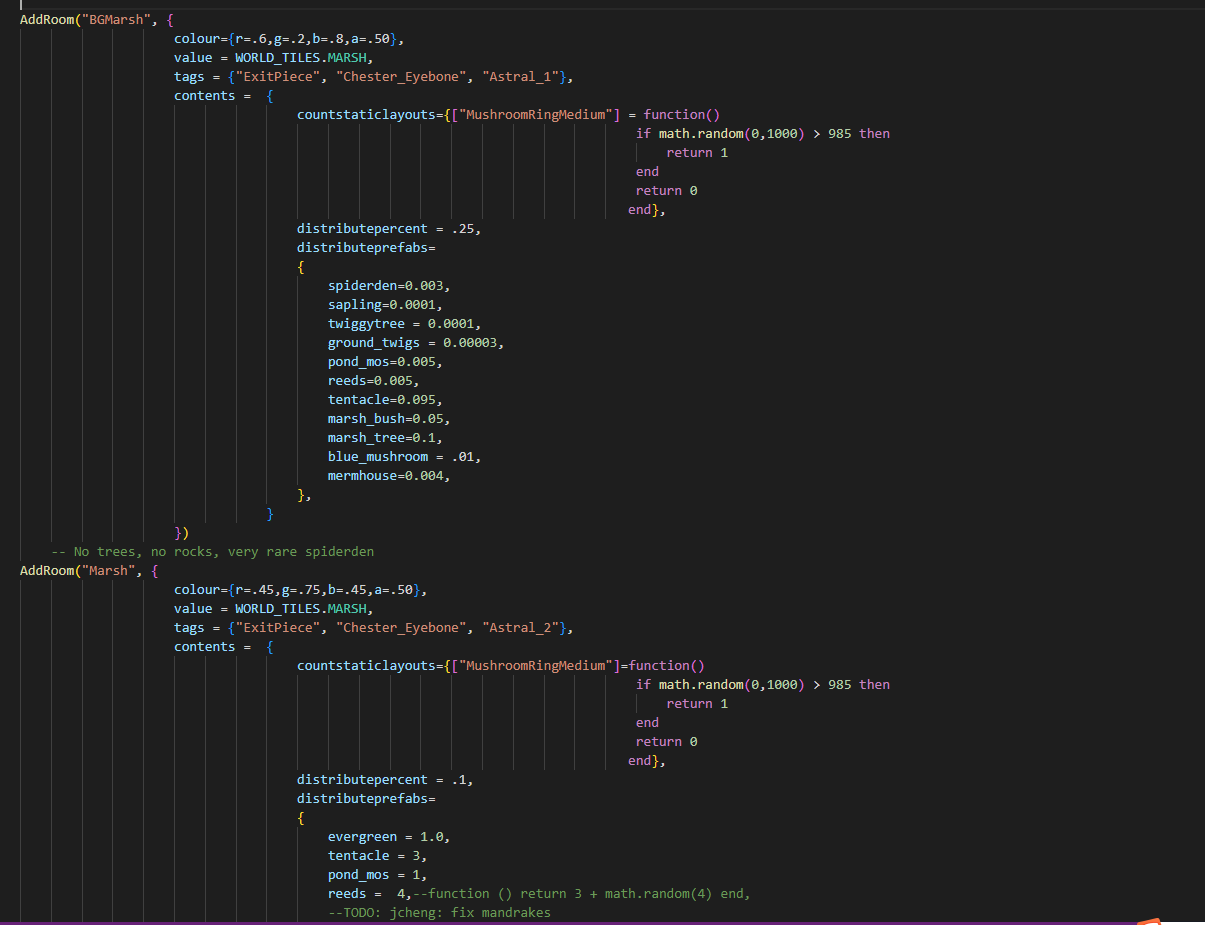Click the marsh_bush=0.05 entry

382,419
